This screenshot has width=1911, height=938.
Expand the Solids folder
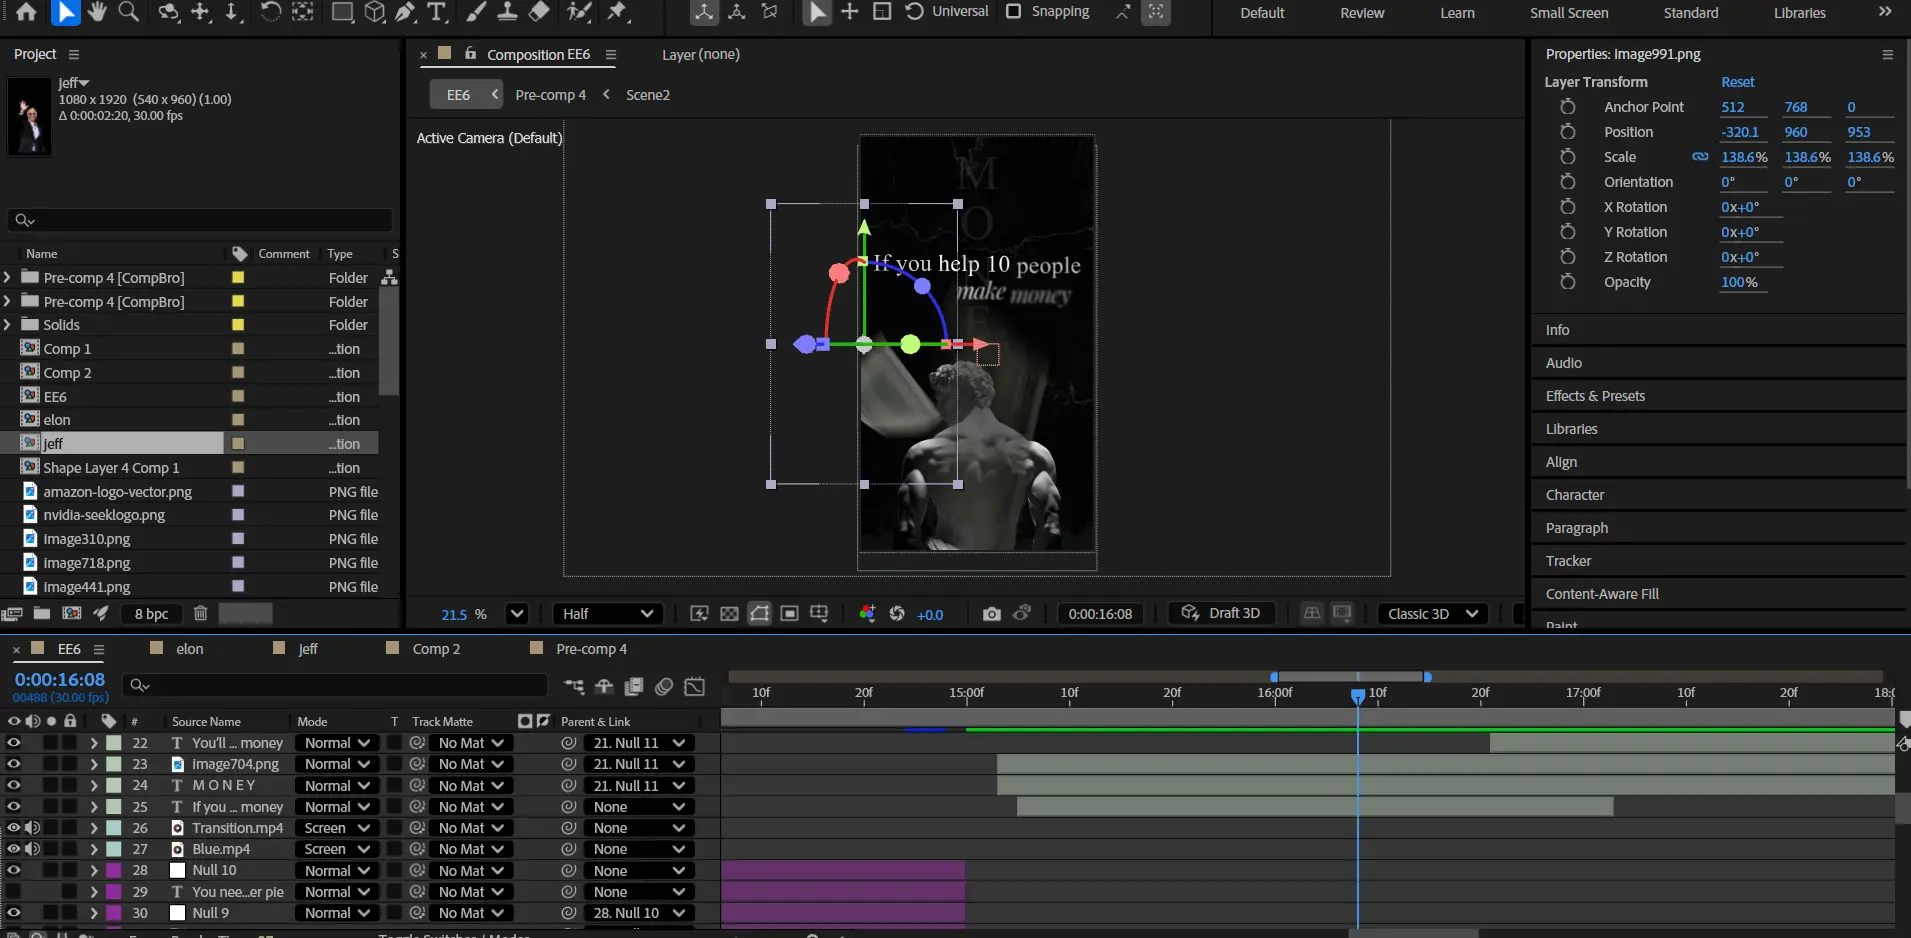8,325
